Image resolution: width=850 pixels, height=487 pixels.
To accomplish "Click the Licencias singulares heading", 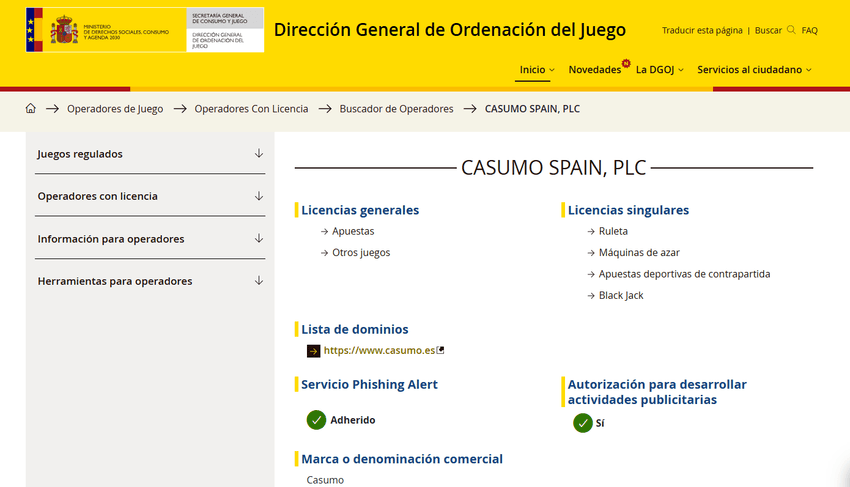I will click(628, 210).
